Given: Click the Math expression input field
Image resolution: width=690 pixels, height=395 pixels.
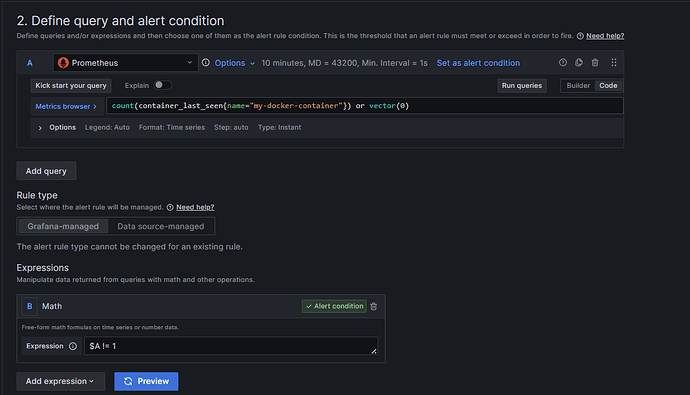Looking at the screenshot, I should tap(231, 346).
